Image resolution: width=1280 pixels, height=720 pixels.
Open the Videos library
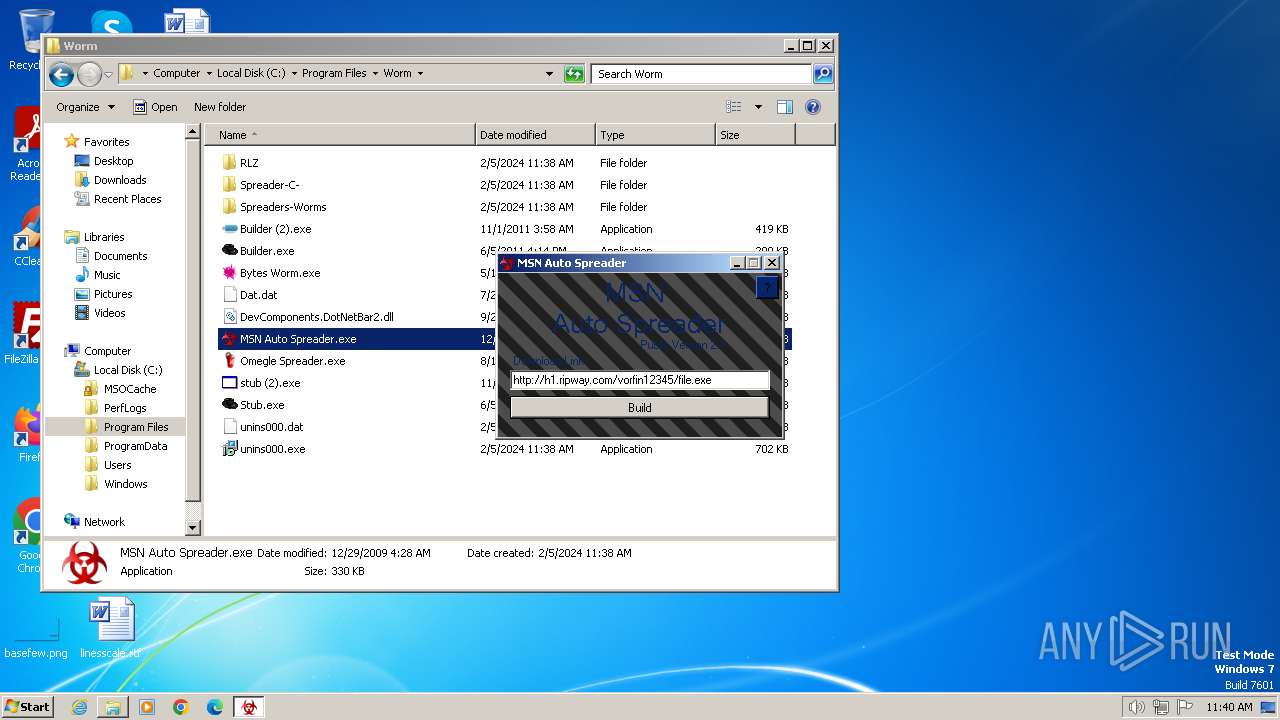pos(109,313)
